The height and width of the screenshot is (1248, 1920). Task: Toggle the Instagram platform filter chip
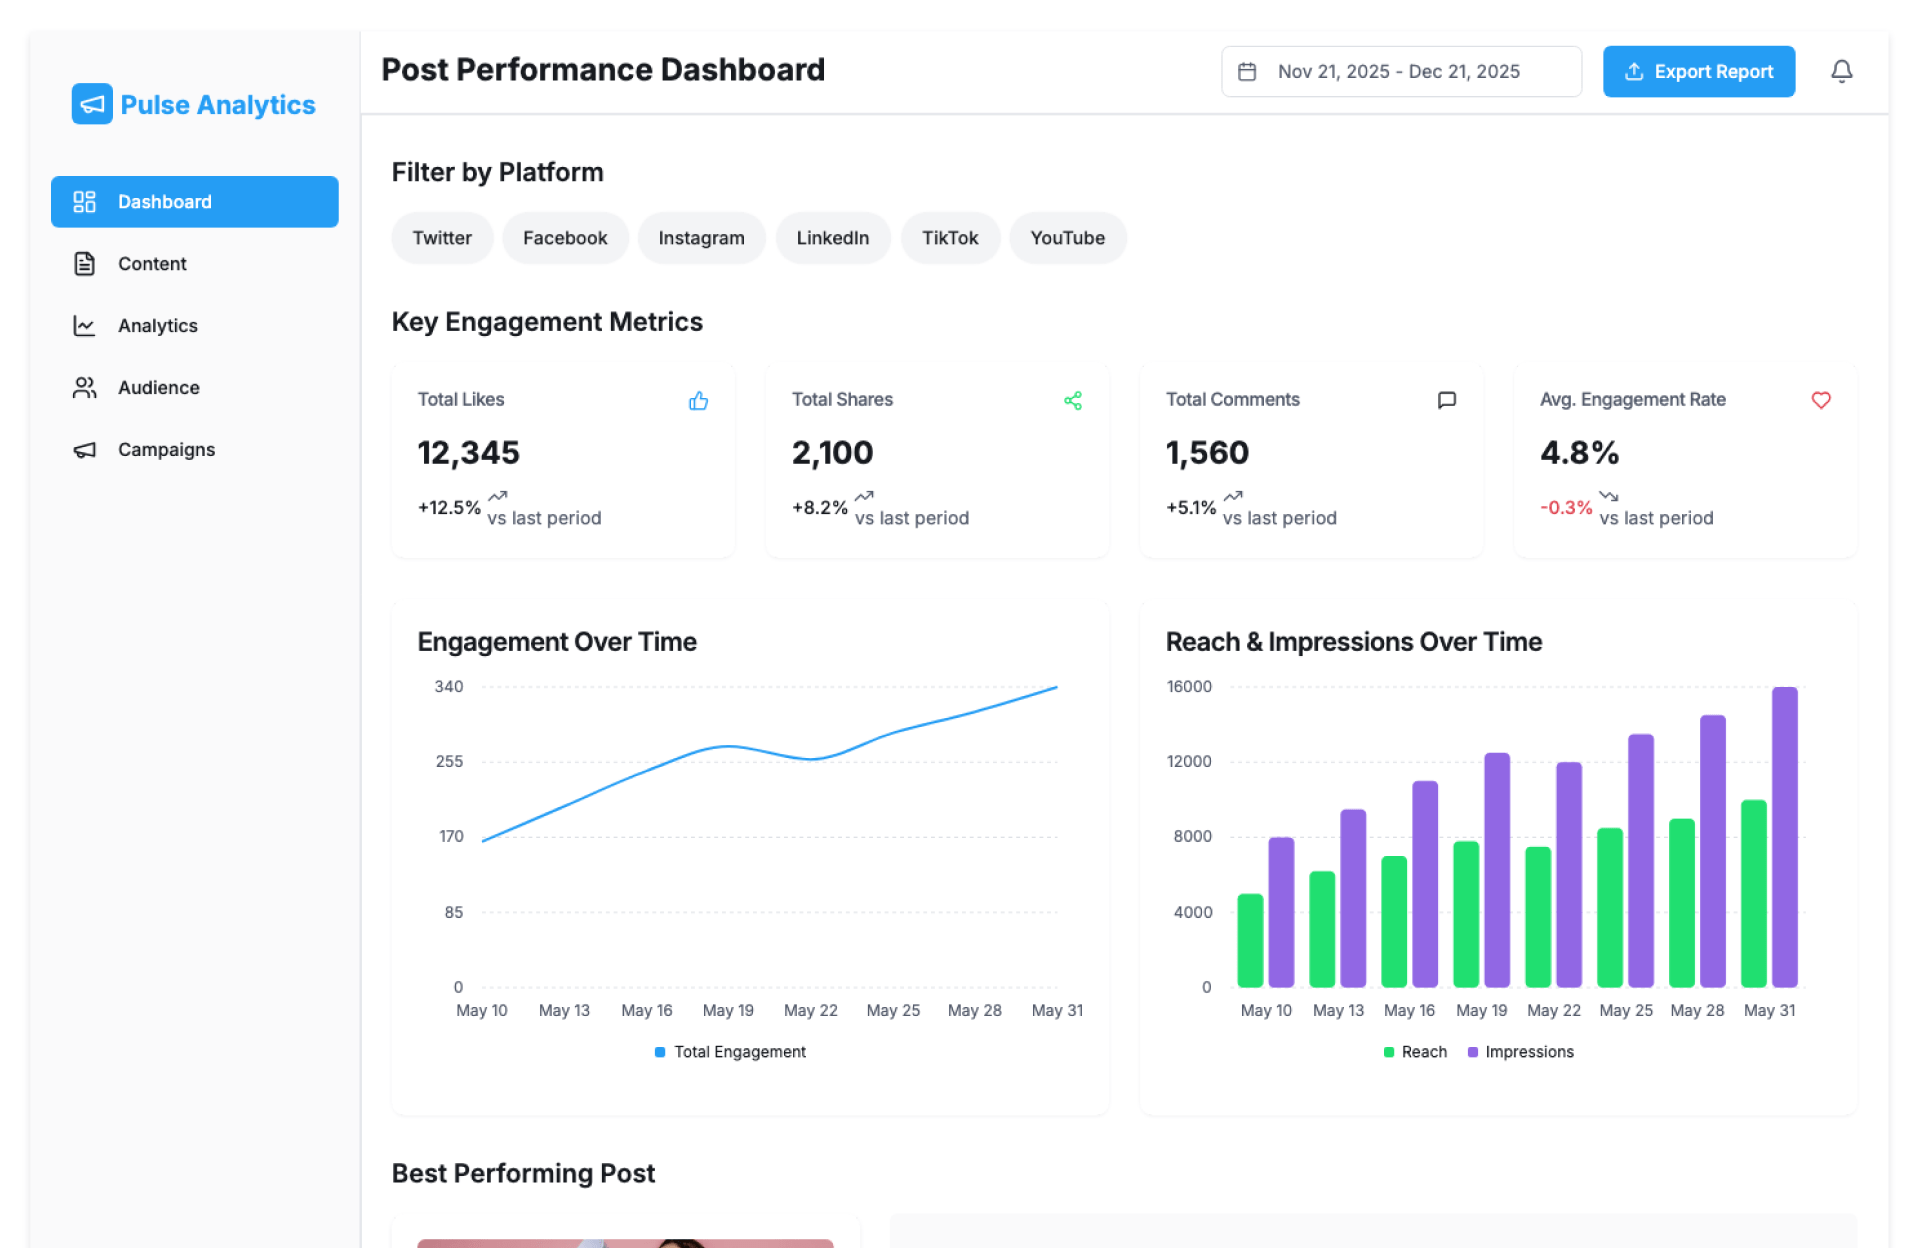(x=701, y=238)
